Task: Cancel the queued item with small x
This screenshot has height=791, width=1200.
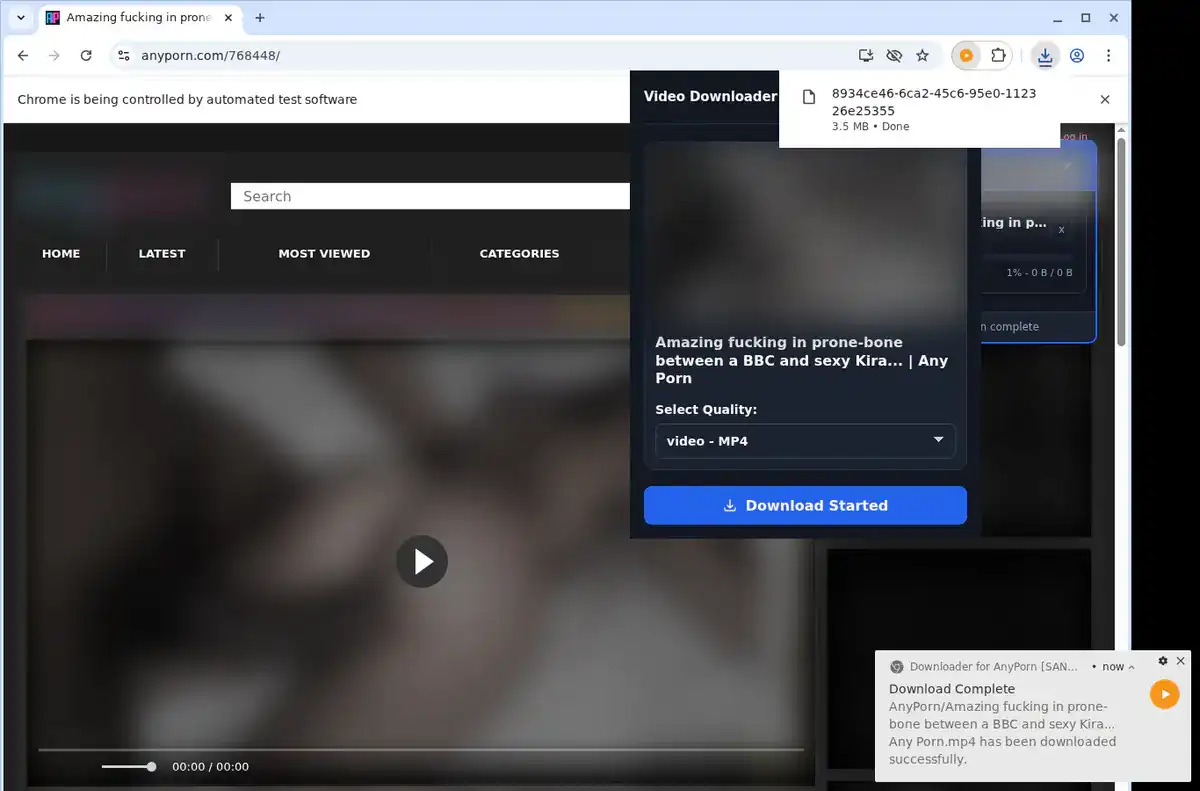Action: click(x=1061, y=230)
